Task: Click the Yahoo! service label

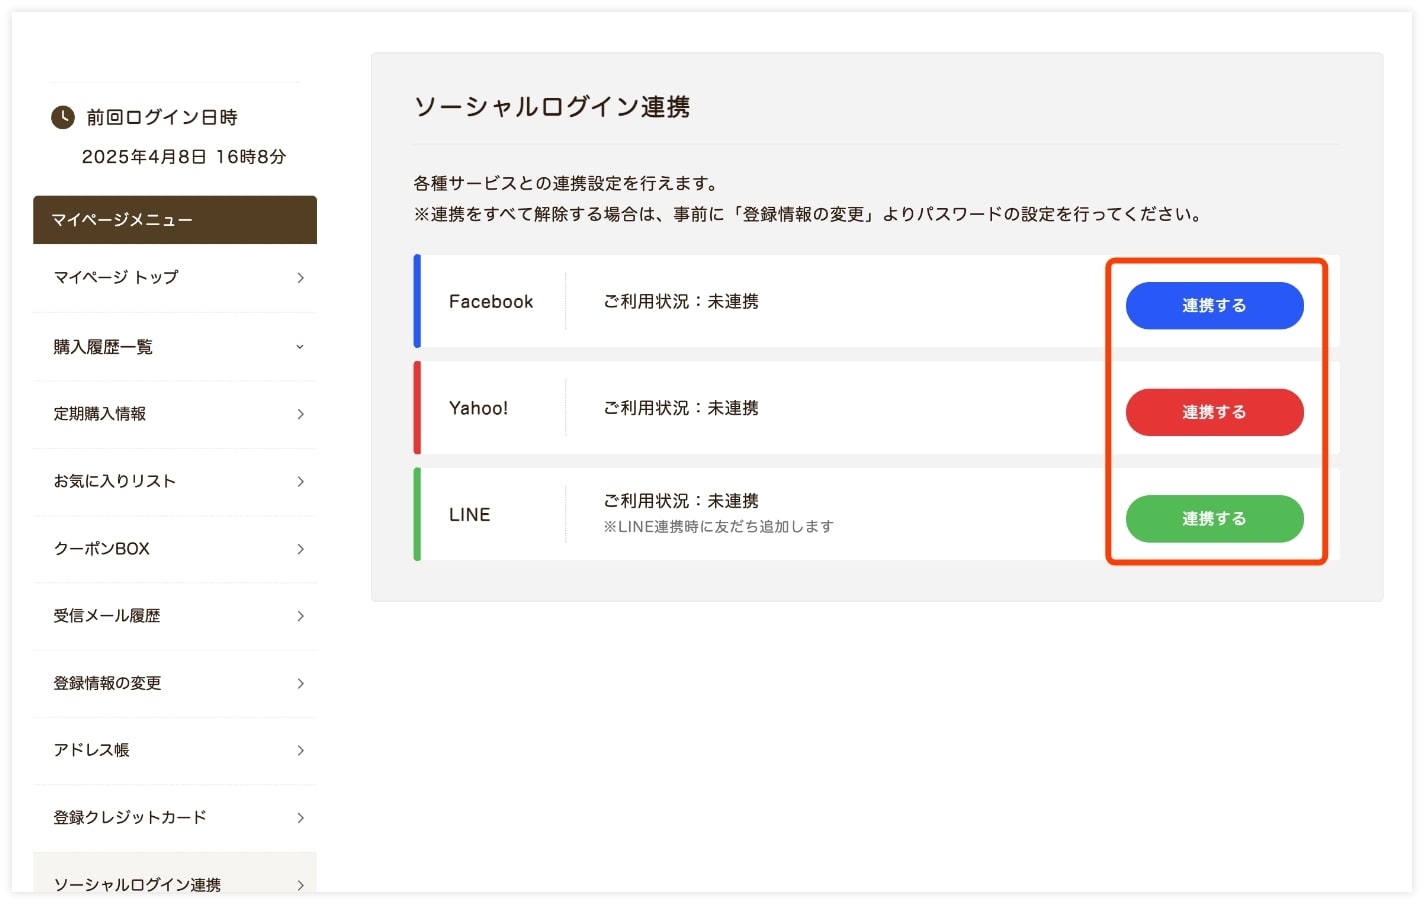Action: pos(479,408)
